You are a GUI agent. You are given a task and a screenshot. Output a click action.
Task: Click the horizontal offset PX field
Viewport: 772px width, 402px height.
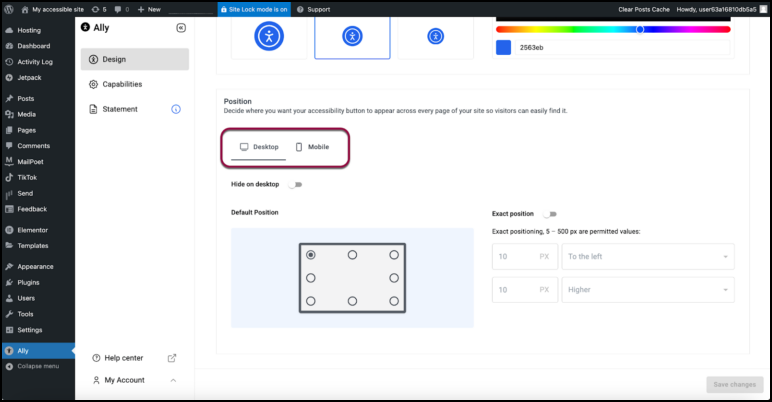(x=525, y=257)
